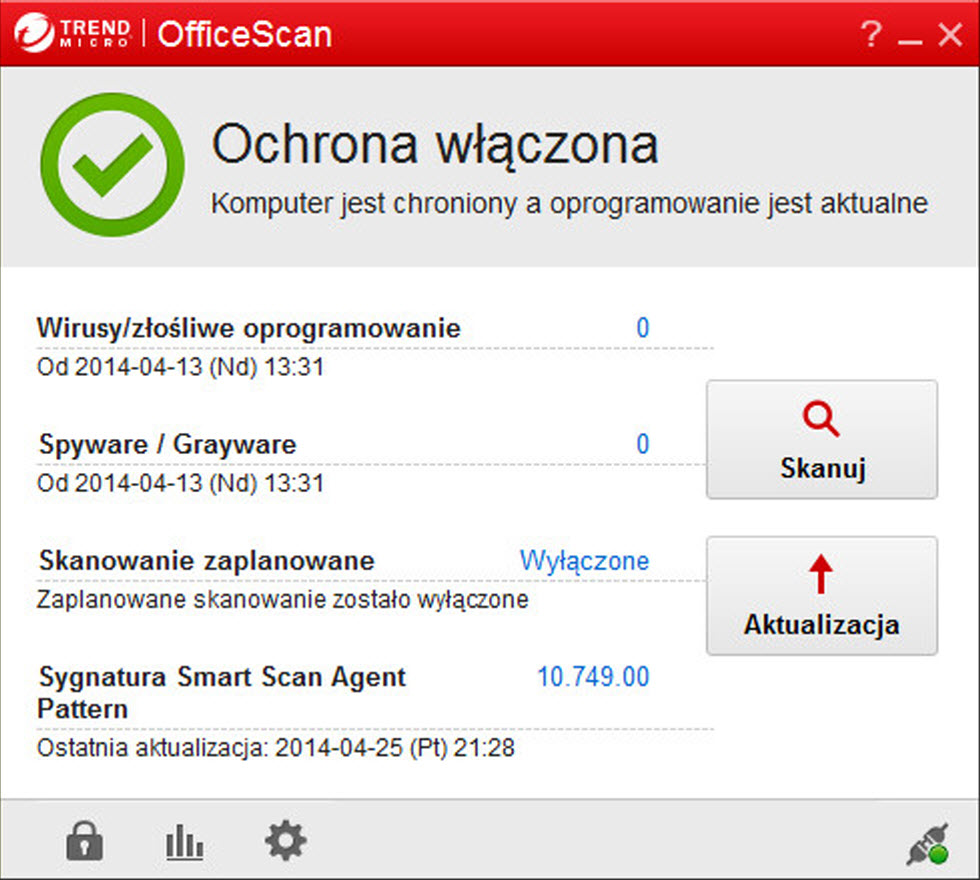Select the Wirusy/złośliwe oprogramowanie label

pos(249,328)
